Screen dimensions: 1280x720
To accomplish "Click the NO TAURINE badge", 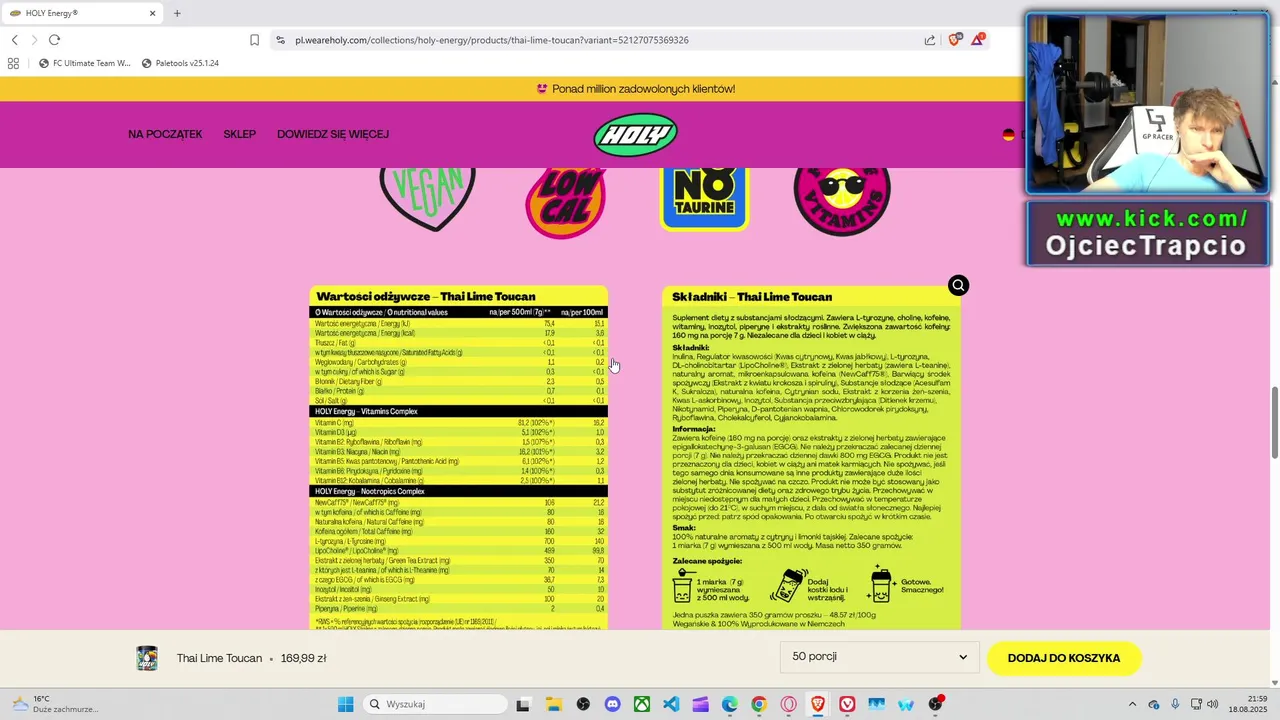I will click(x=705, y=198).
